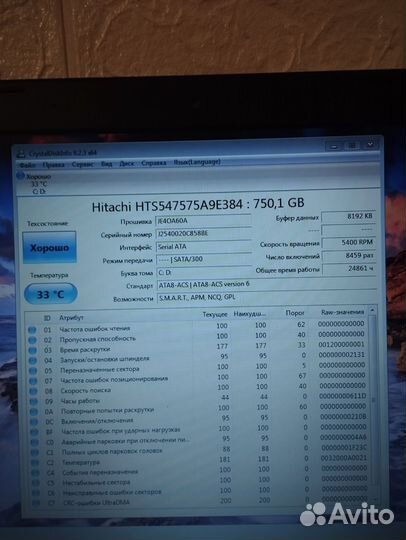406x540 pixels.
Task: Click the Возможности S.M.A.R.T., APM, NCQ, GPL field
Action: tap(267, 297)
